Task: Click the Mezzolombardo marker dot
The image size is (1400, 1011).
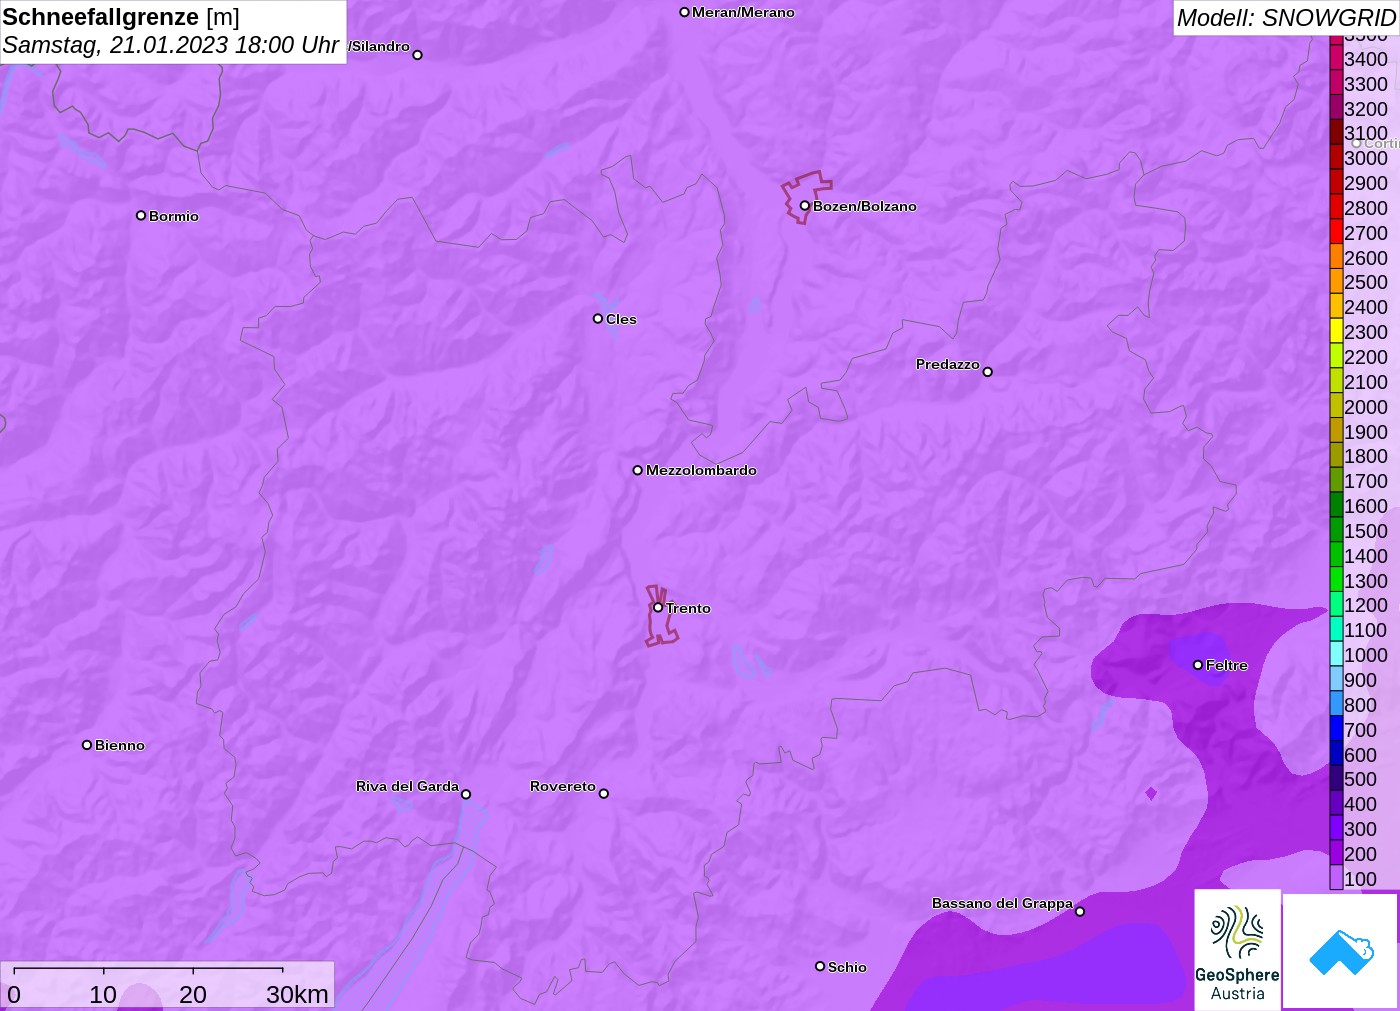Action: coord(638,470)
